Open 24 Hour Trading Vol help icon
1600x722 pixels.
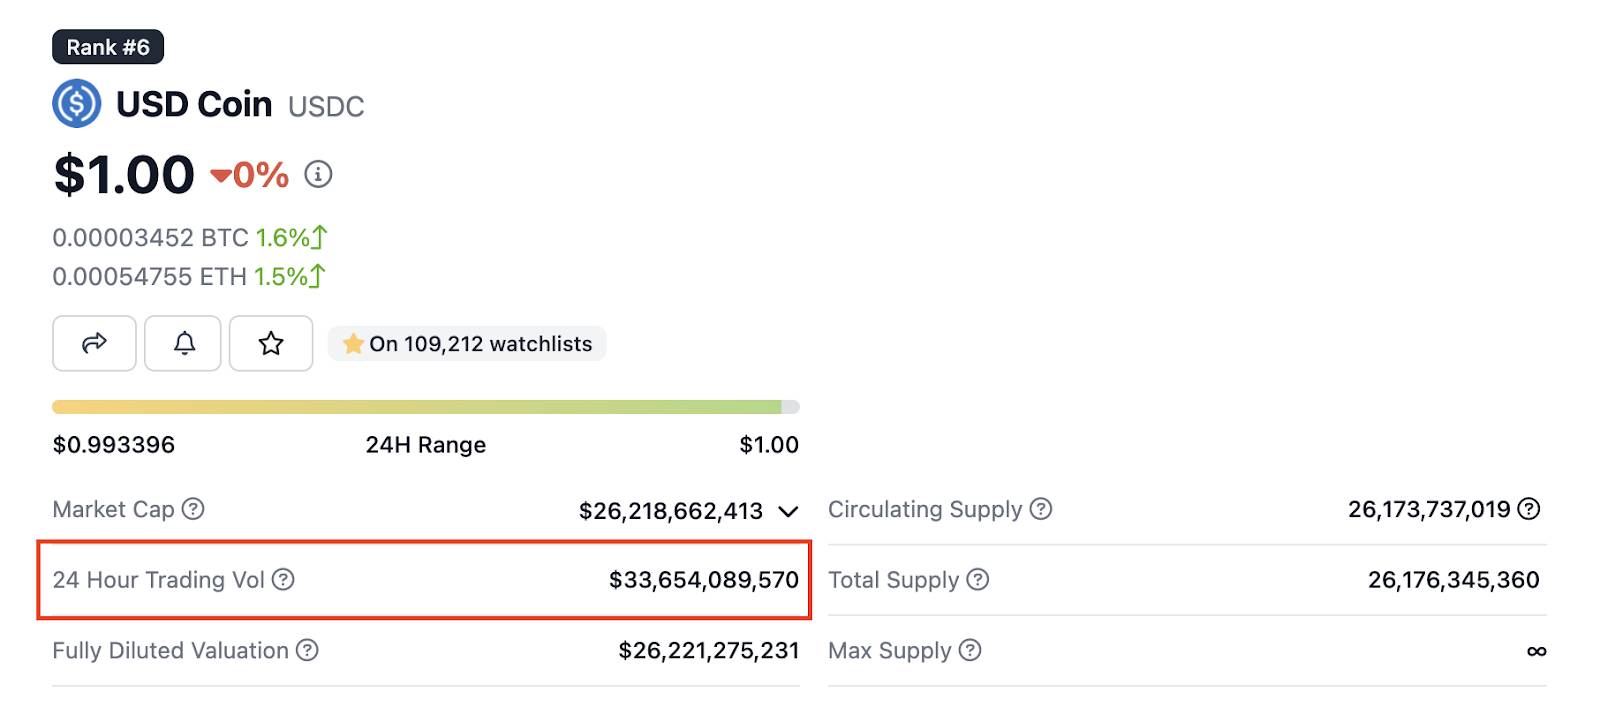pyautogui.click(x=283, y=579)
